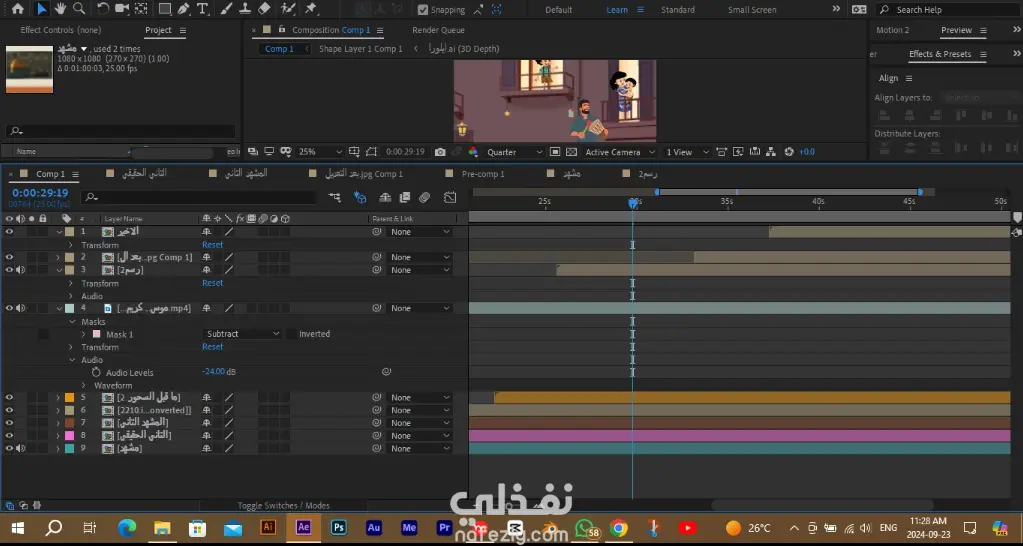Image resolution: width=1023 pixels, height=546 pixels.
Task: Open the Graph Editor icon in timeline
Action: (x=450, y=197)
